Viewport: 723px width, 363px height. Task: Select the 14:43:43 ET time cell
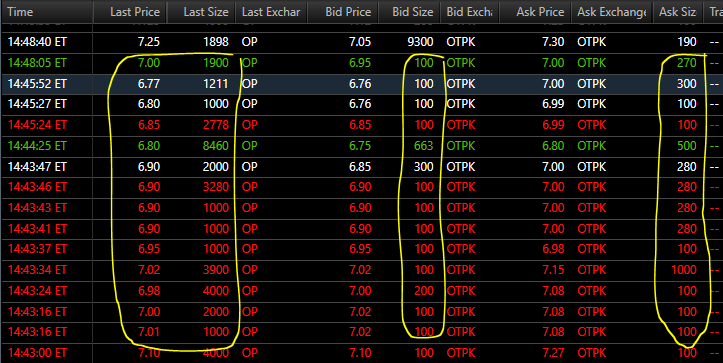[37, 208]
